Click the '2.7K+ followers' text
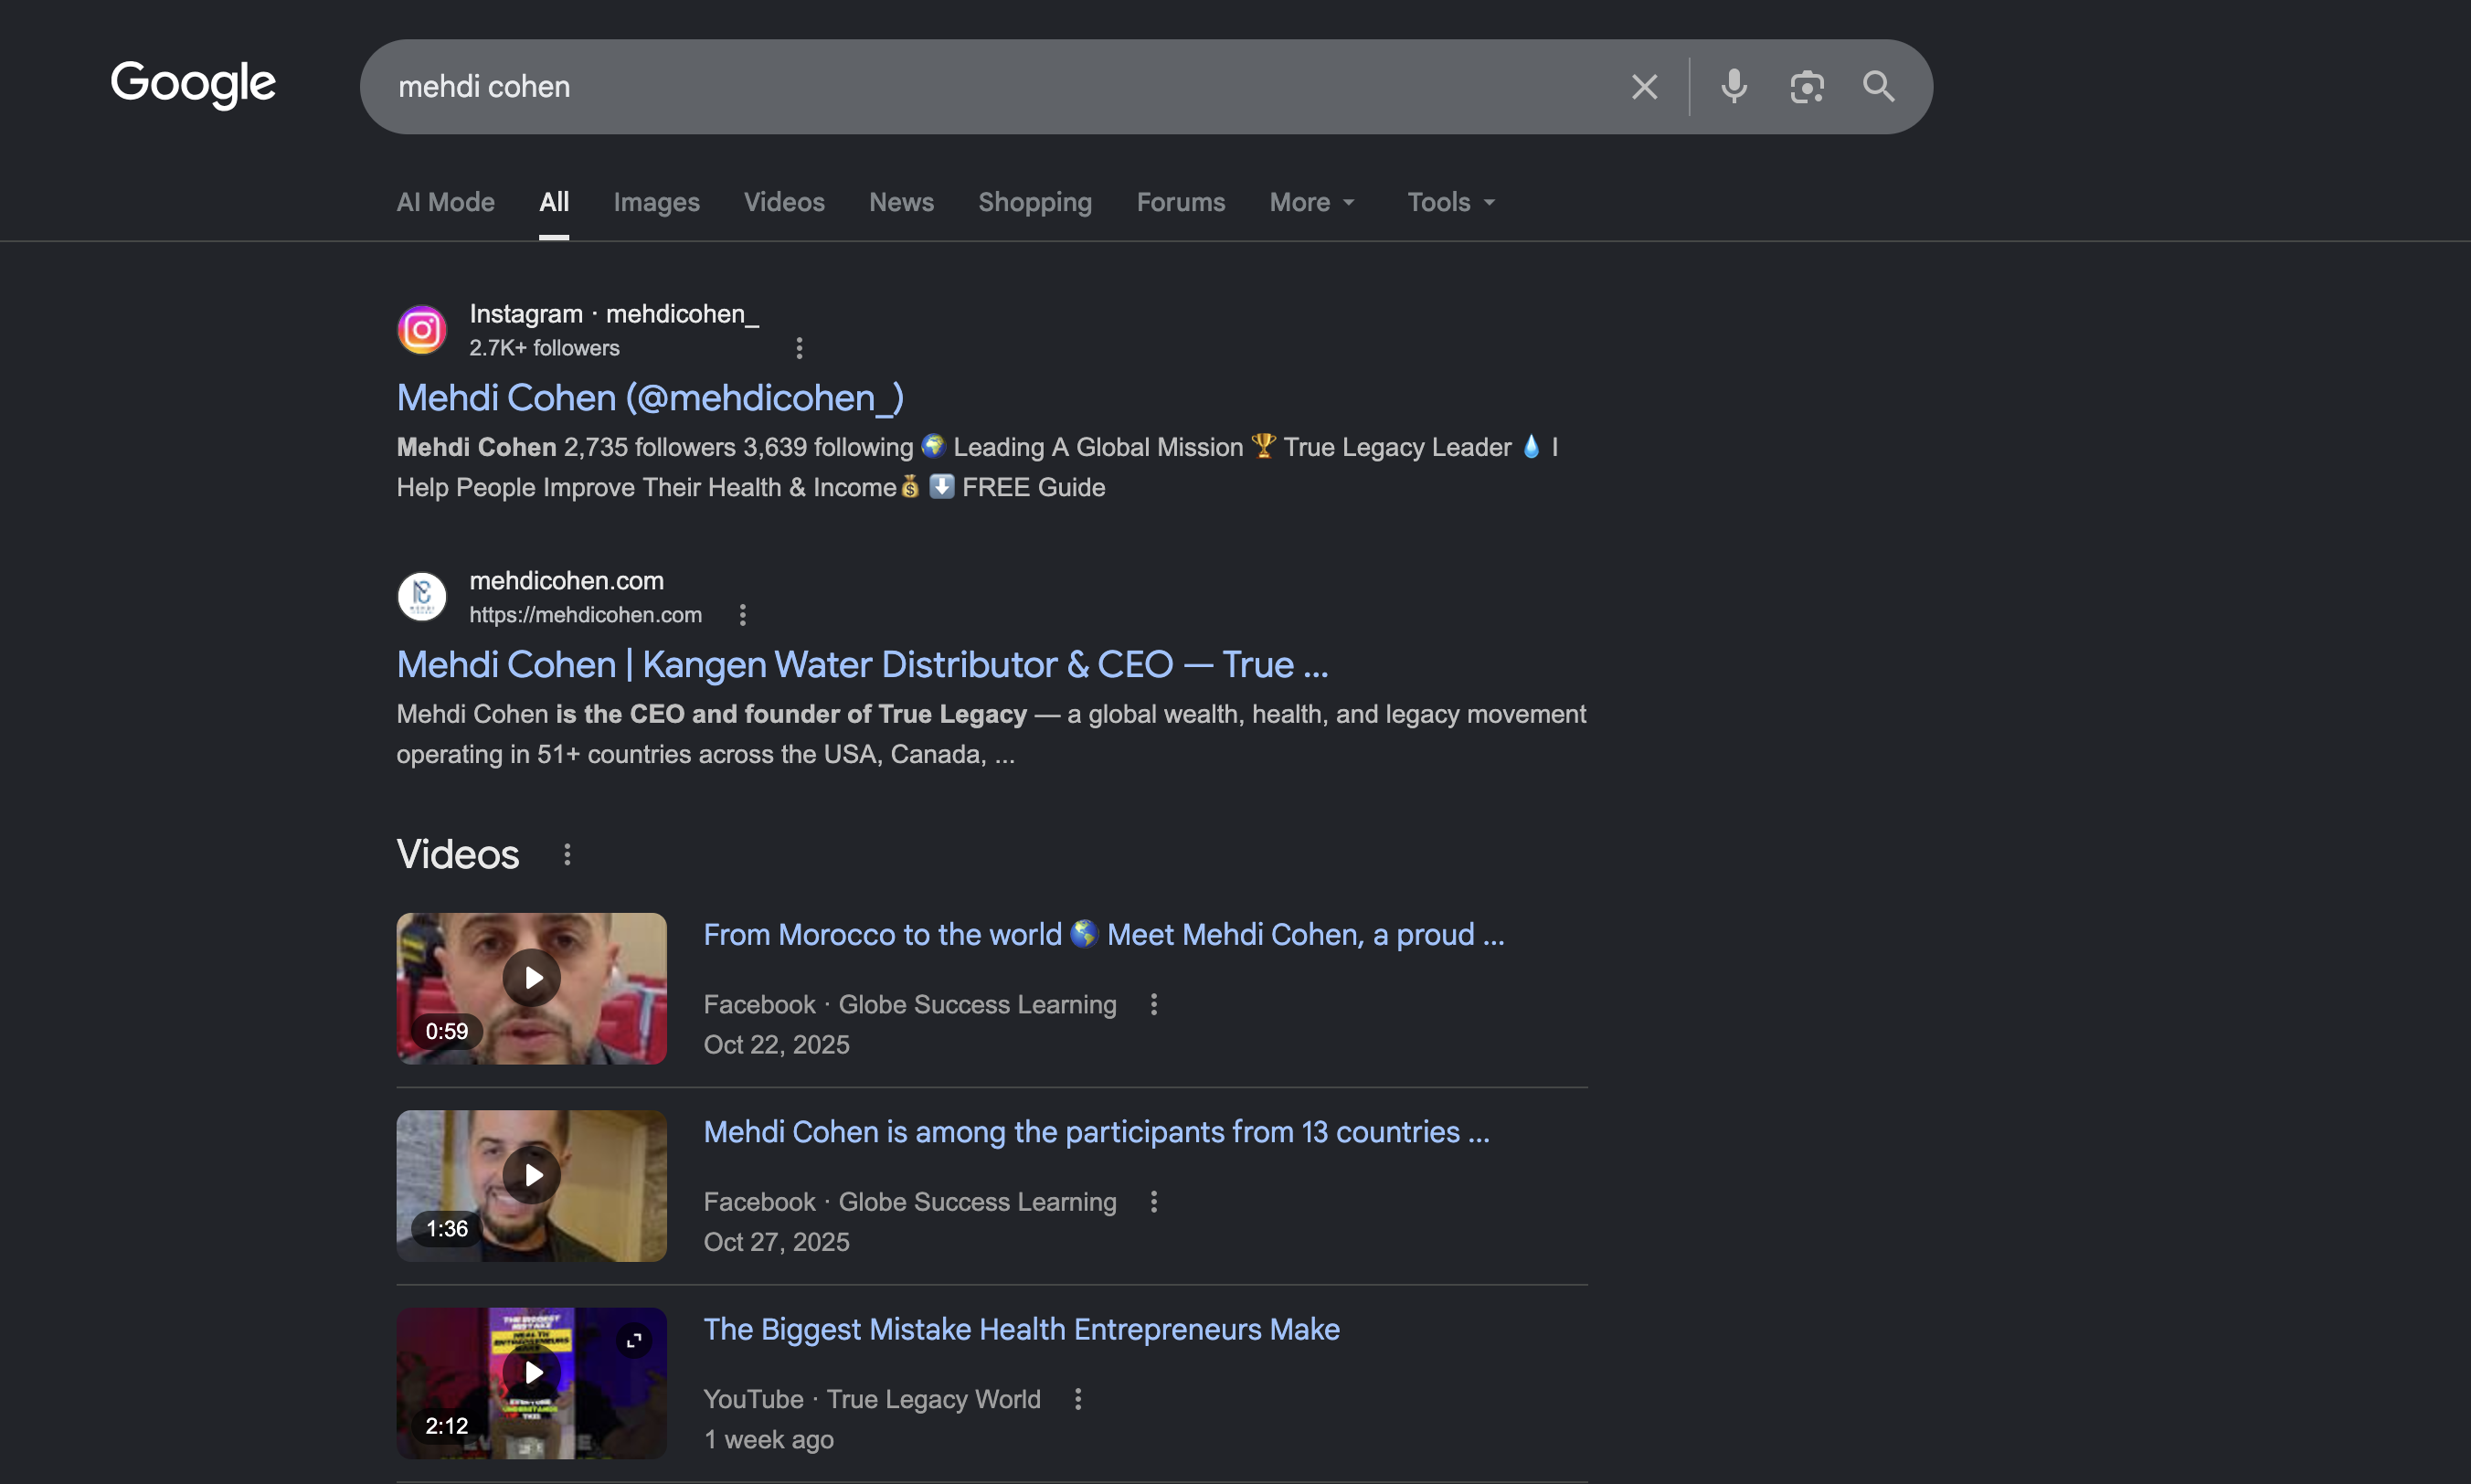Image resolution: width=2471 pixels, height=1484 pixels. click(x=545, y=348)
